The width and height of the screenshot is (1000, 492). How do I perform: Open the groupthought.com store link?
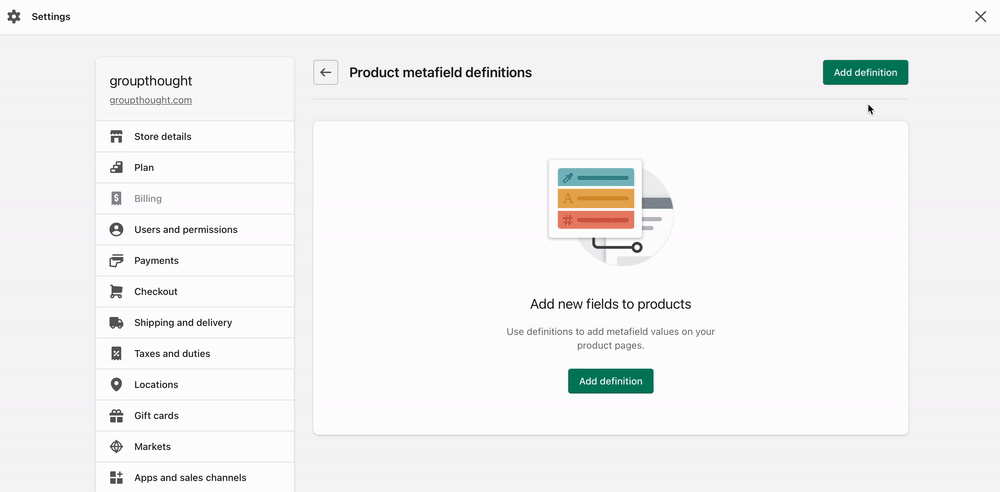click(x=150, y=100)
